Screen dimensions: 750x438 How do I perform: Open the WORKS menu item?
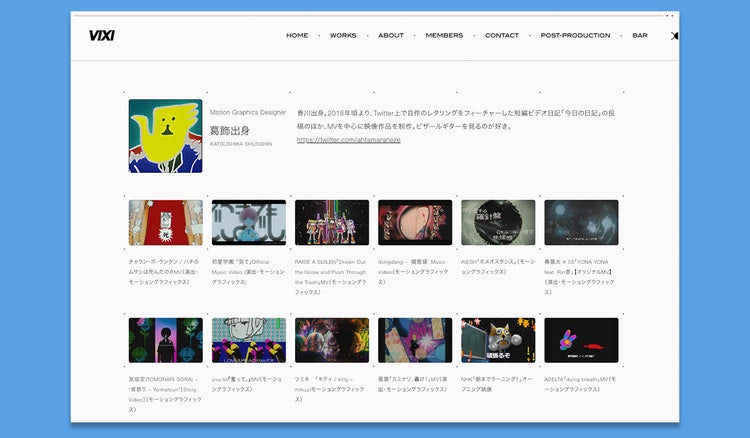pyautogui.click(x=343, y=35)
